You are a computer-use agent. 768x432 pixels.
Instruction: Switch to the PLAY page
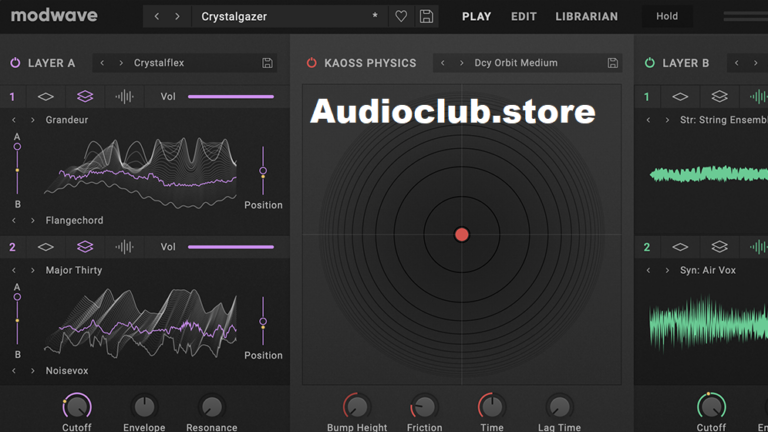point(476,17)
